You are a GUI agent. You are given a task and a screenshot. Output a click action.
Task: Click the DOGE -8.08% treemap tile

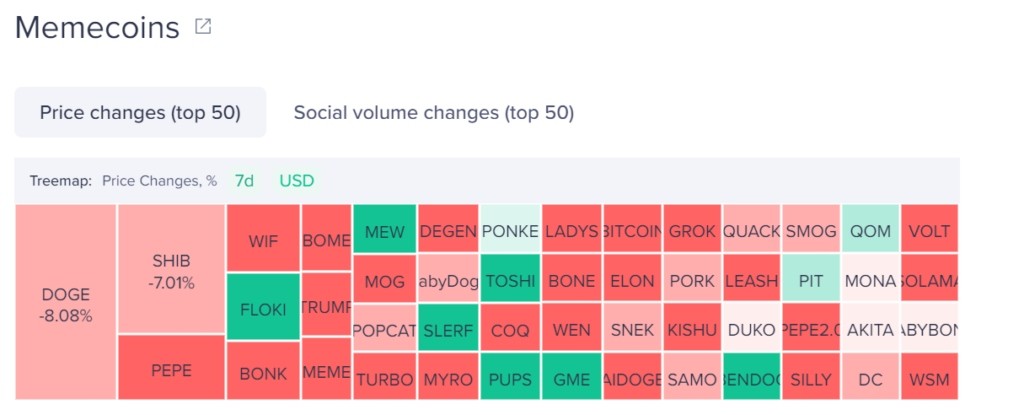coord(65,302)
